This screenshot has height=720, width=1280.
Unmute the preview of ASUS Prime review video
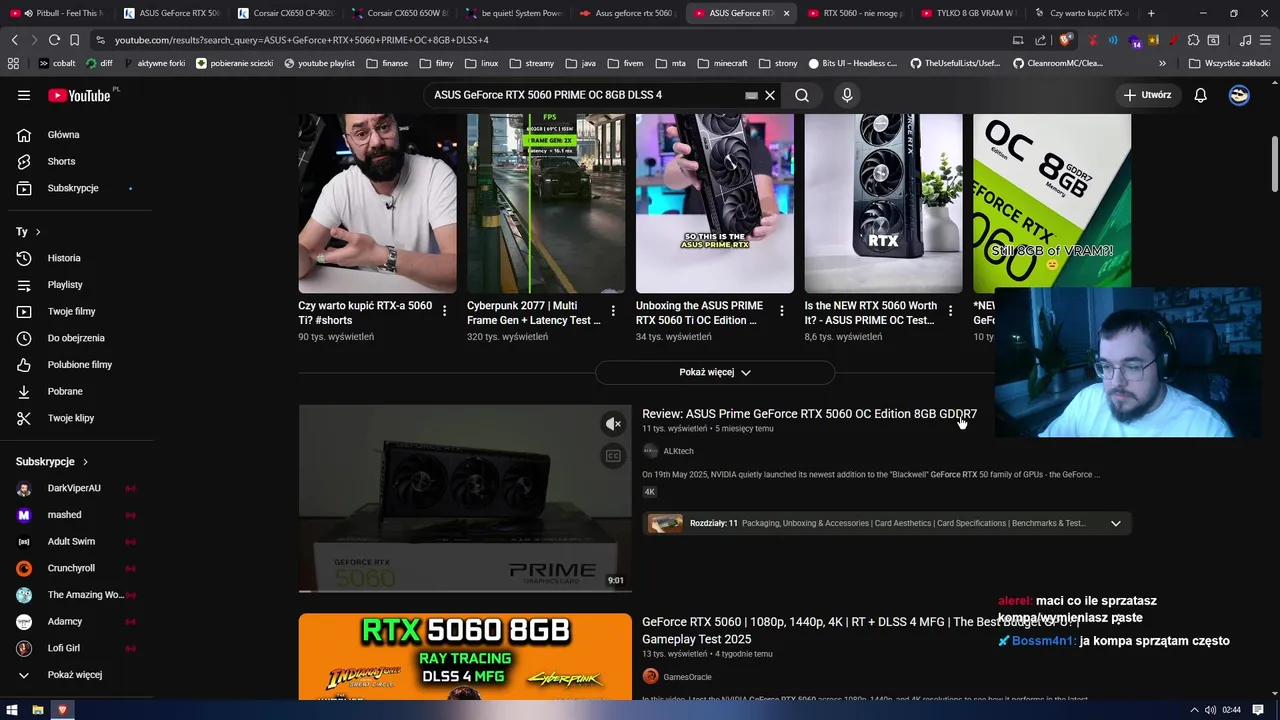coord(614,424)
